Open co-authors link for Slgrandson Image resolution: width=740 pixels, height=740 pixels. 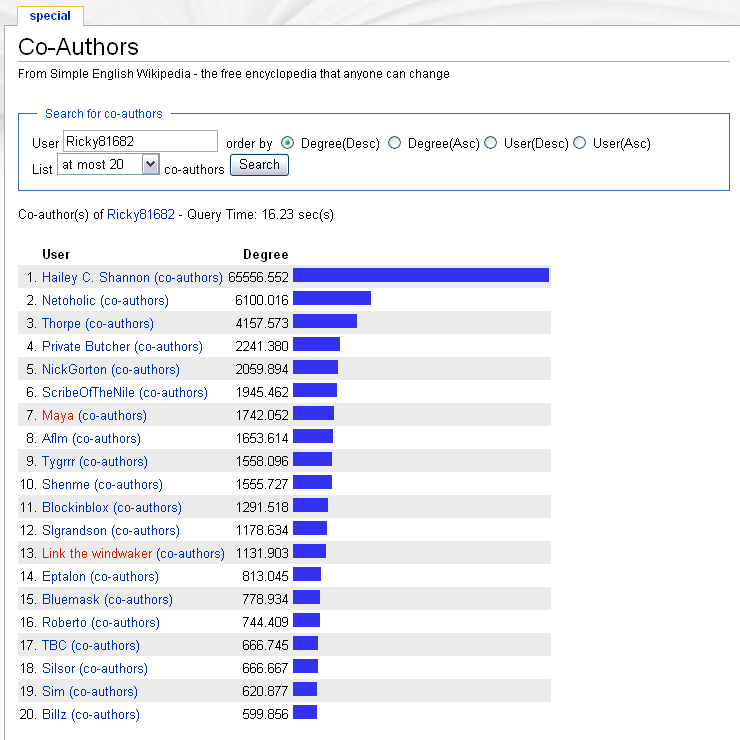[x=145, y=530]
